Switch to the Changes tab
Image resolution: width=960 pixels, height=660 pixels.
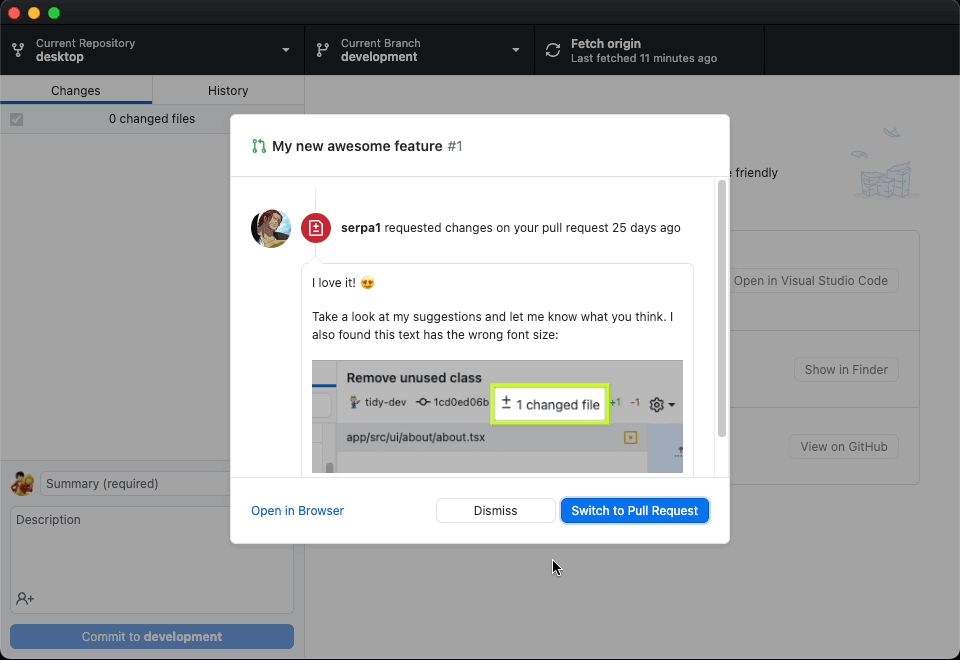pyautogui.click(x=76, y=91)
